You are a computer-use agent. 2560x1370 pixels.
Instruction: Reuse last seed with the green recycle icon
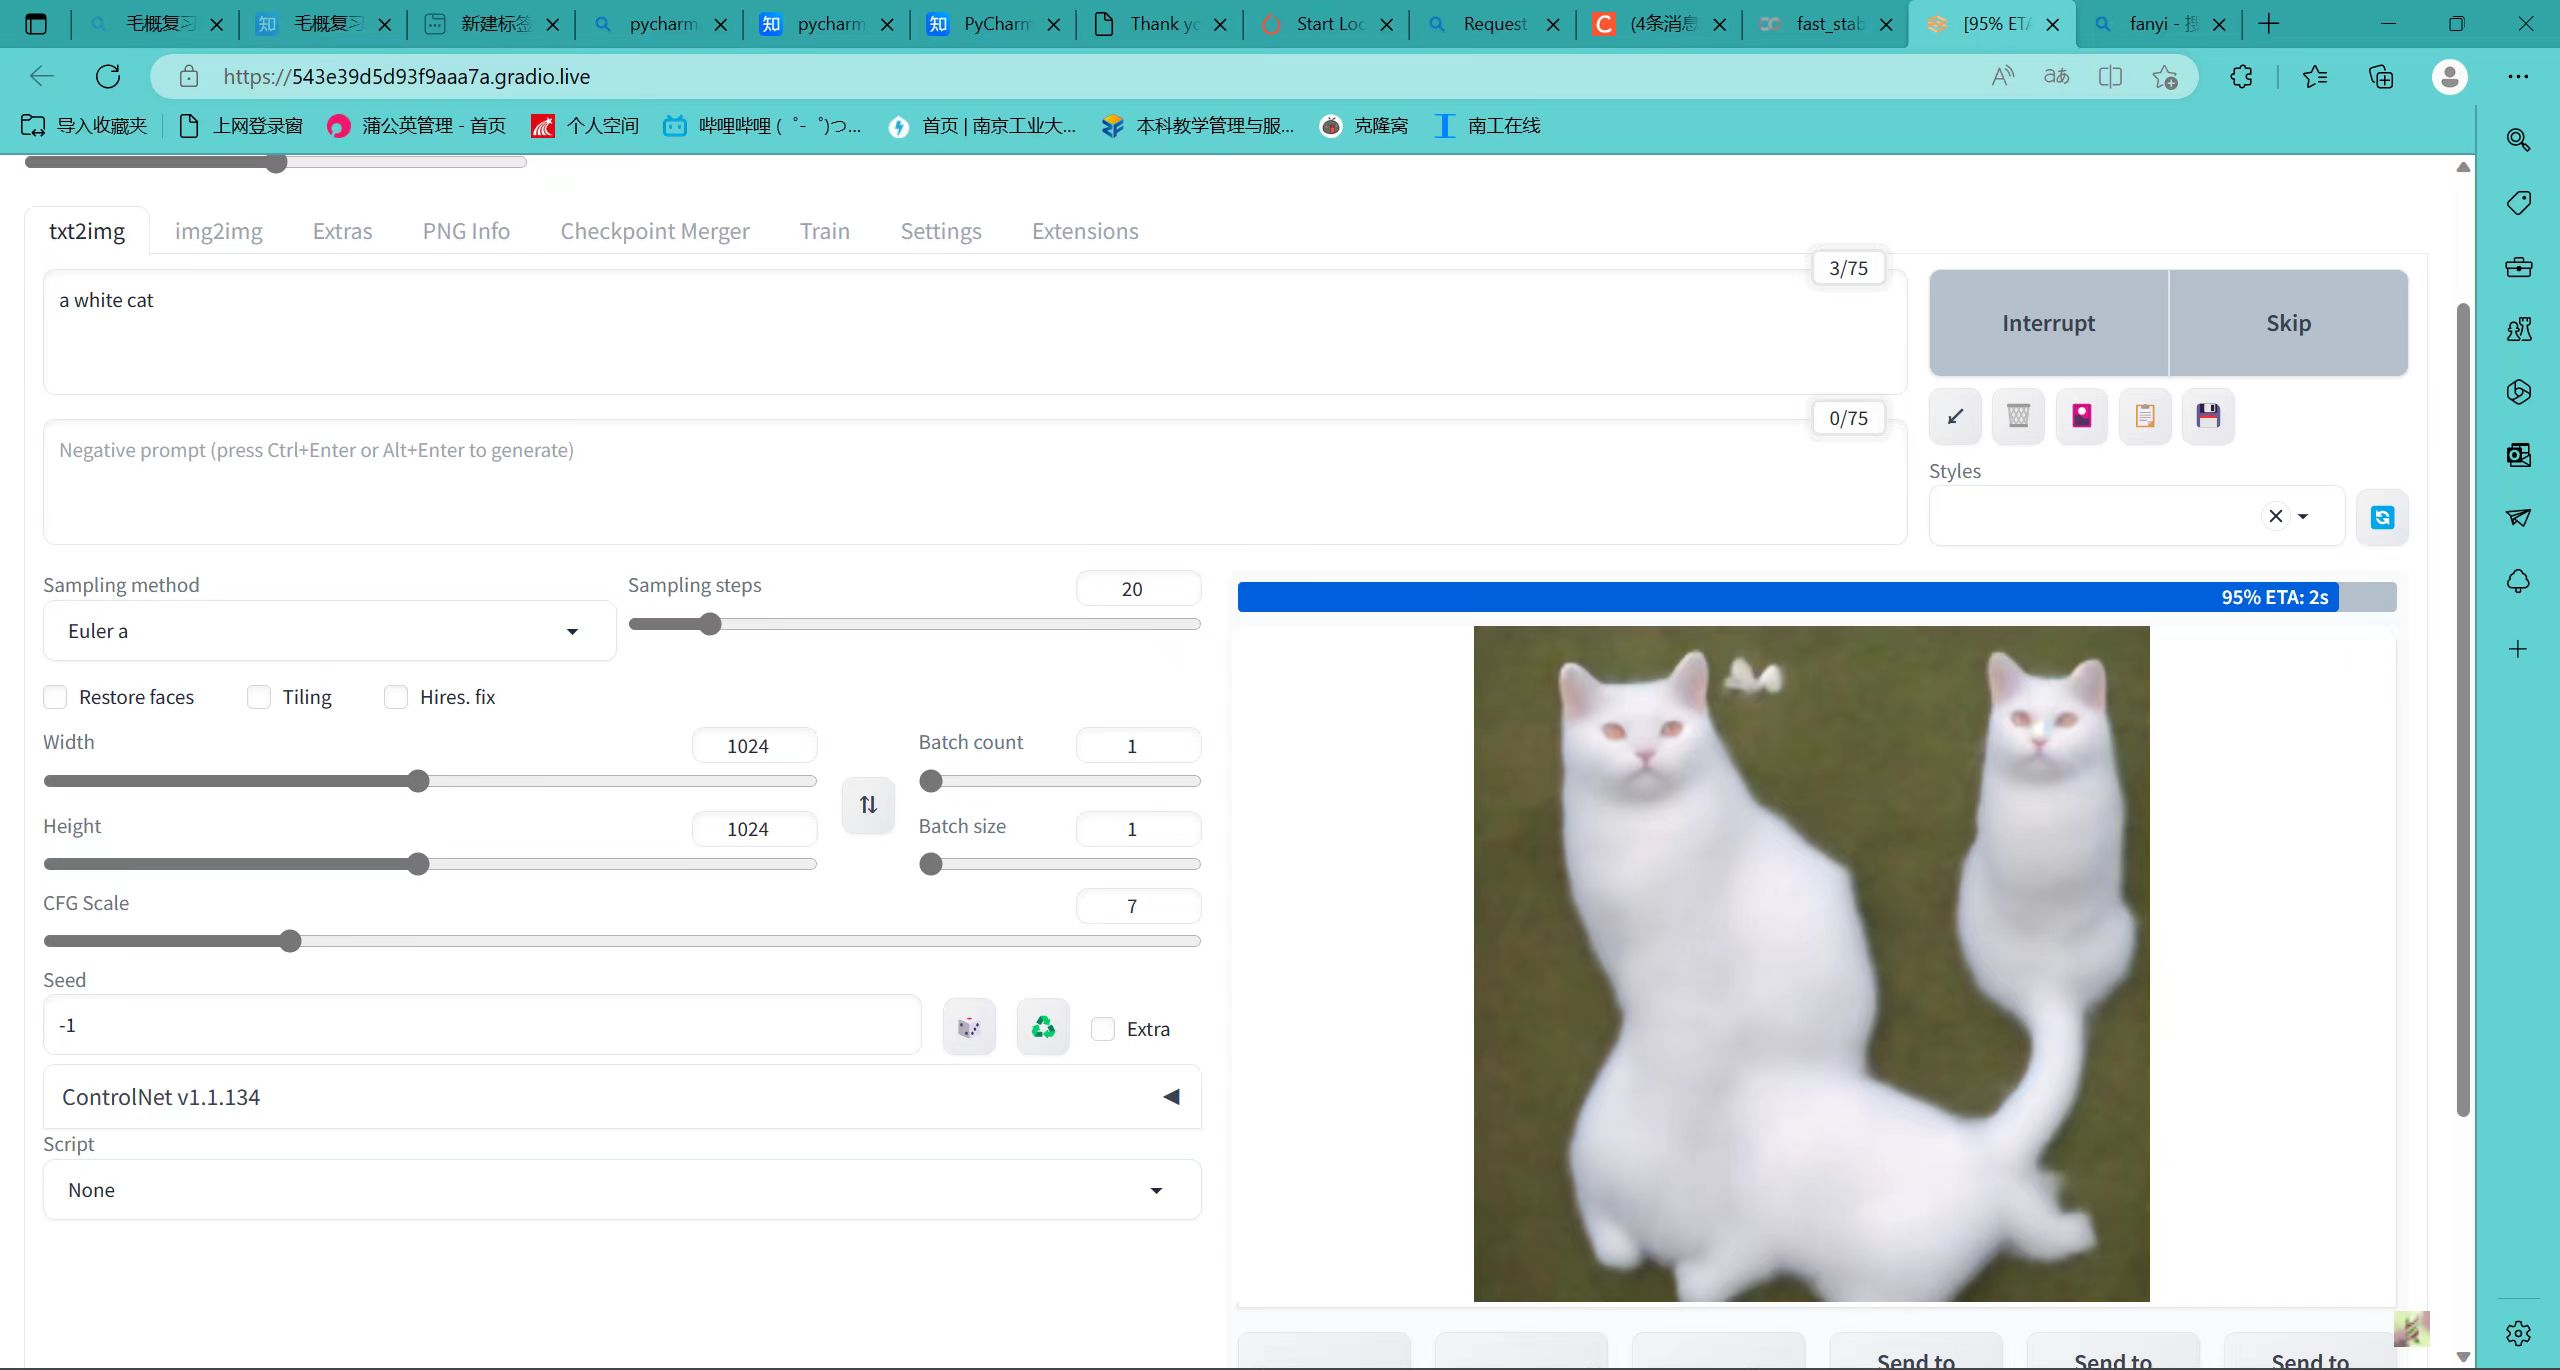click(x=1043, y=1027)
